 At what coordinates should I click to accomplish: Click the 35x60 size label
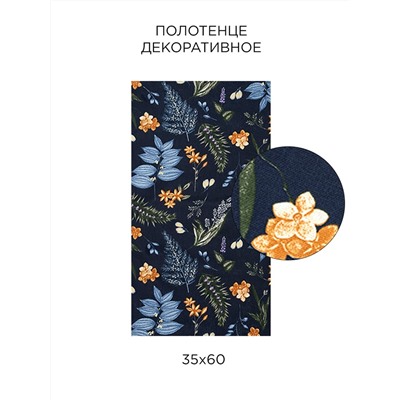pyautogui.click(x=204, y=360)
